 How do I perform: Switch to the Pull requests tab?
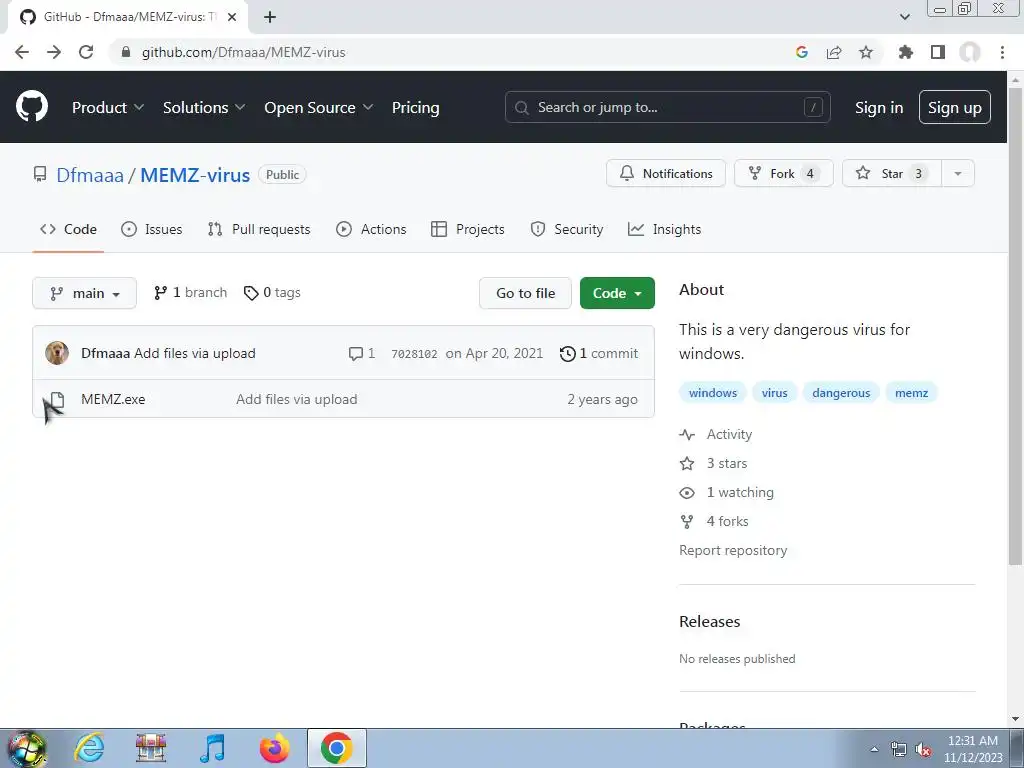(x=259, y=229)
